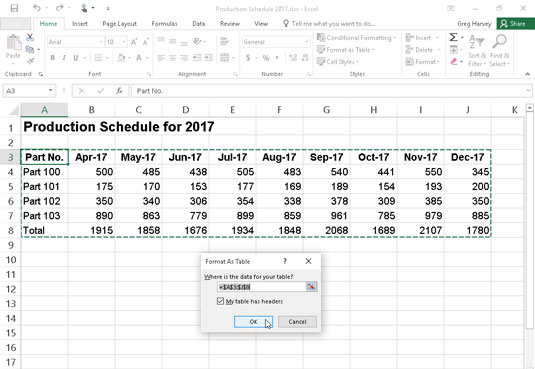The image size is (535, 369).
Task: Open the Font name dropdown
Action: pos(101,42)
